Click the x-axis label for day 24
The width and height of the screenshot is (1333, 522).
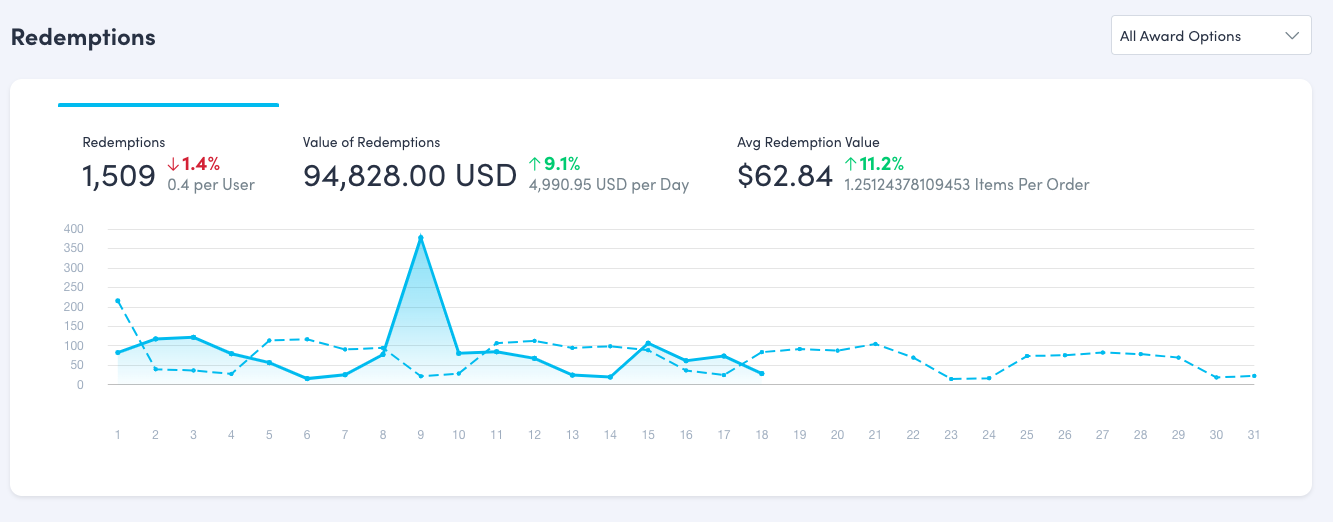[989, 435]
